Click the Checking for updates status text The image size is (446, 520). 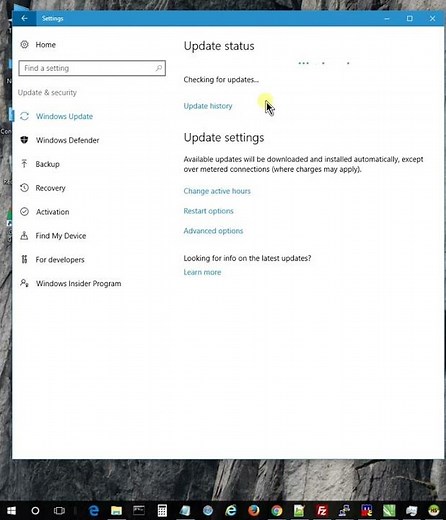click(221, 80)
